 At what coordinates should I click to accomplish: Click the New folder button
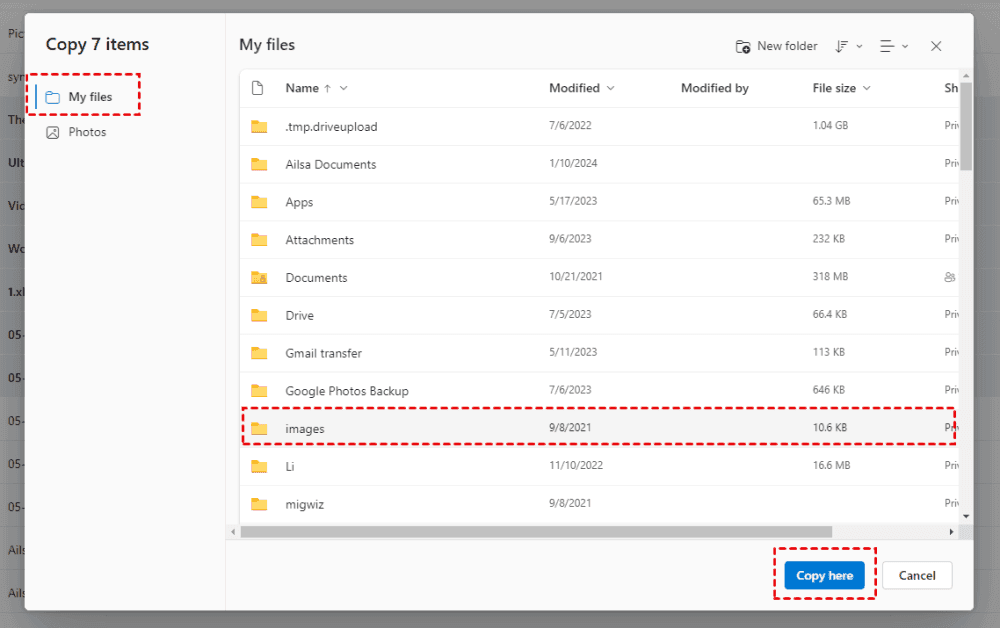776,46
